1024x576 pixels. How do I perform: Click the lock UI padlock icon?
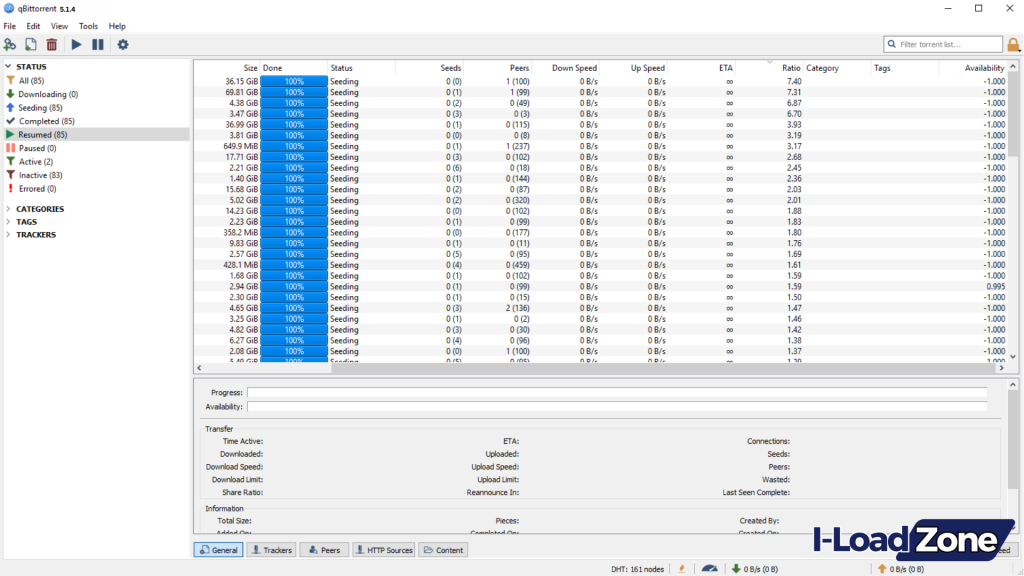tap(1013, 44)
